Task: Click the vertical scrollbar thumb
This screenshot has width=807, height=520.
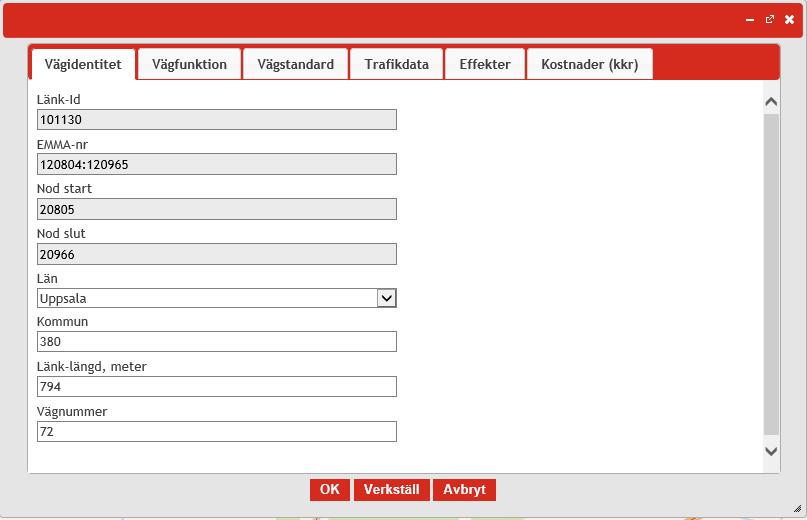Action: coord(771,274)
